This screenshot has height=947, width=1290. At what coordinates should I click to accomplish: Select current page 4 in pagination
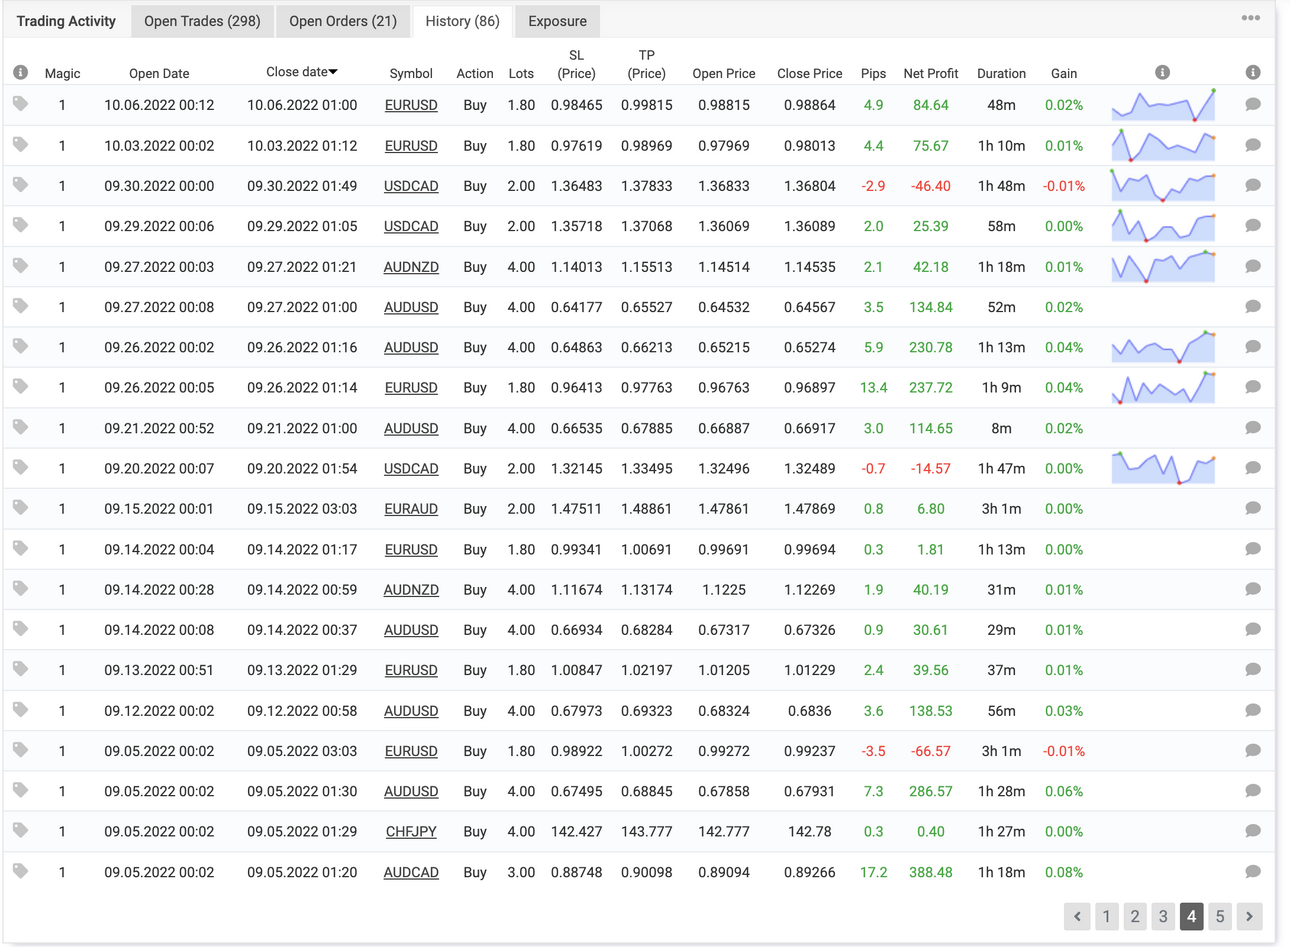(x=1191, y=916)
